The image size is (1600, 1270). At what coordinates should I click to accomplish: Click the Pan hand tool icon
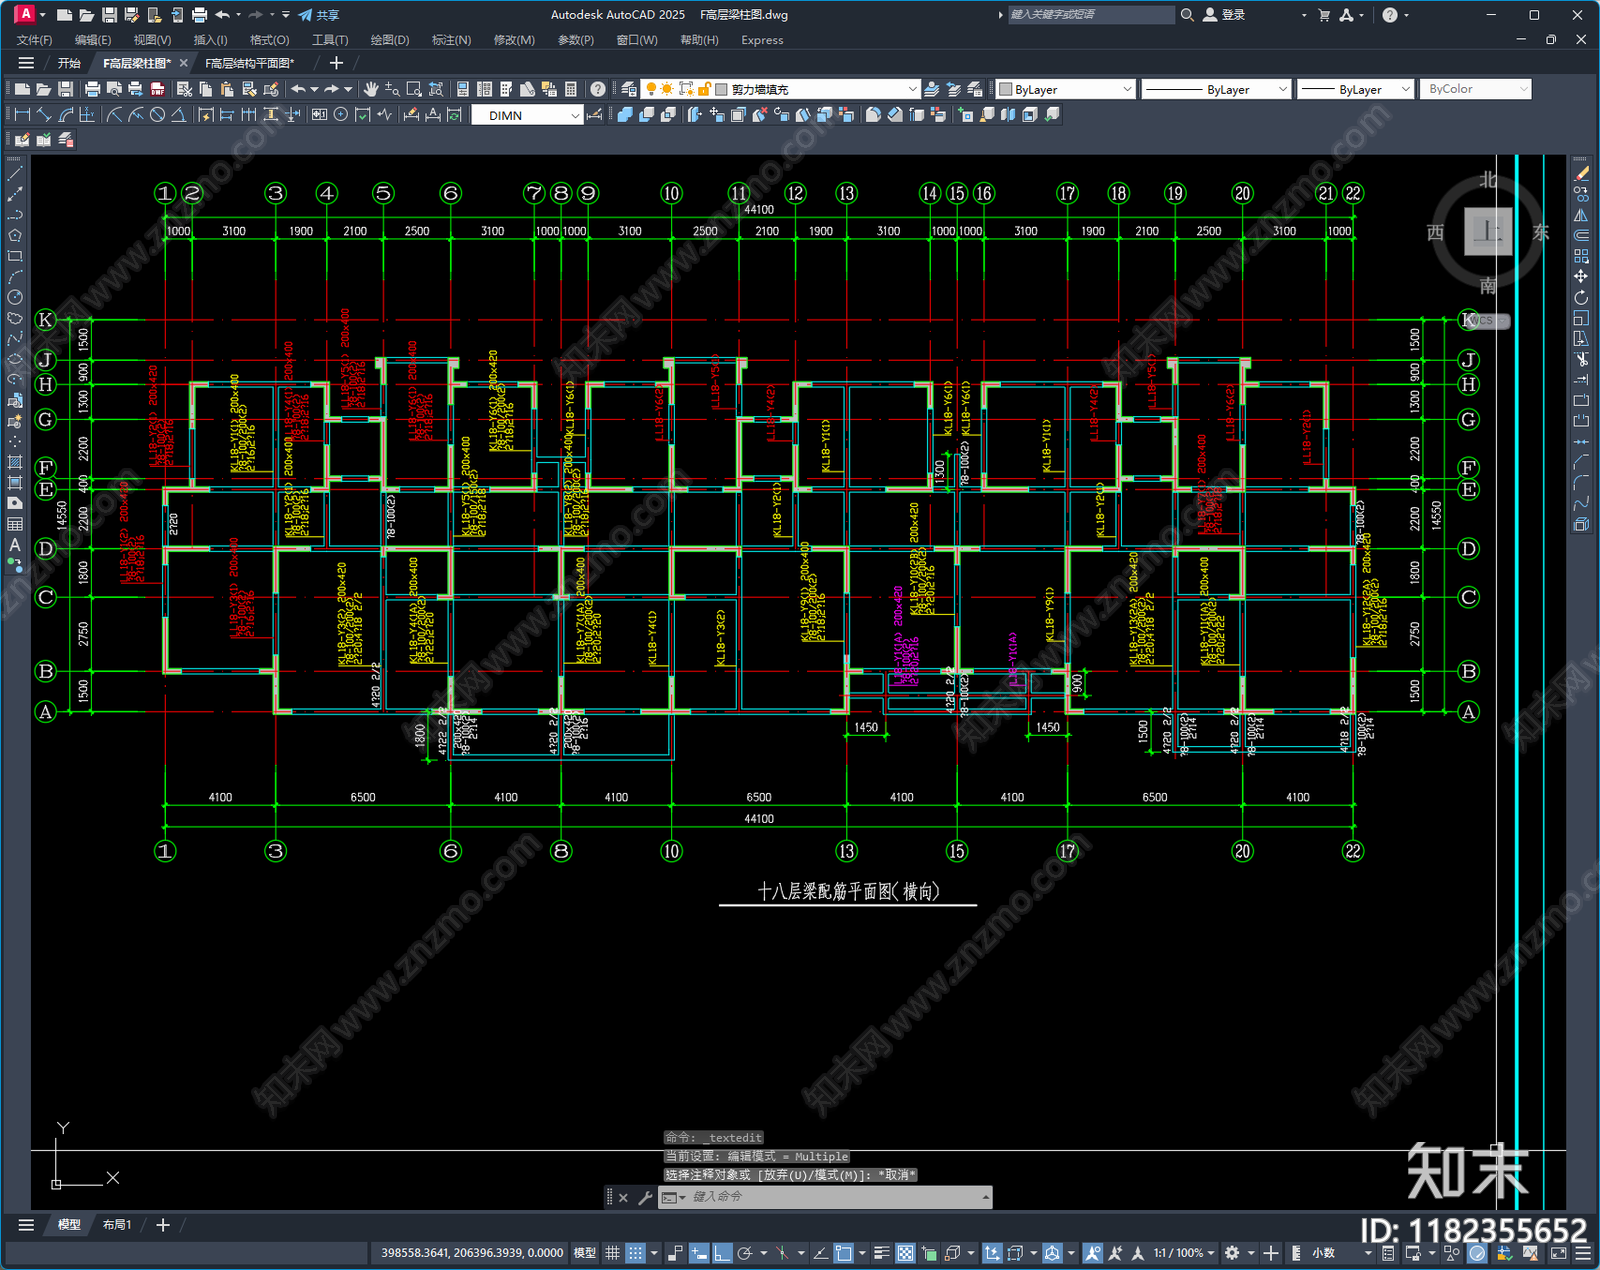click(x=371, y=89)
